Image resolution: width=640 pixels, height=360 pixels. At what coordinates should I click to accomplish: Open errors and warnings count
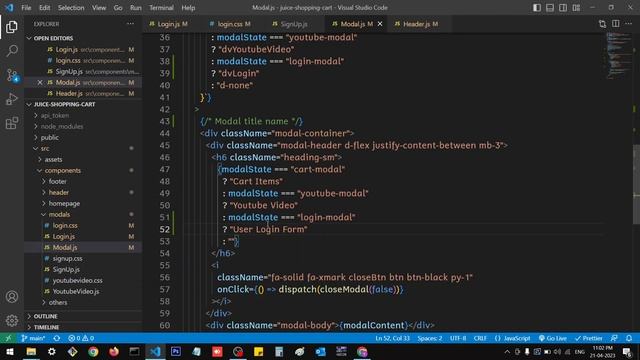(x=81, y=338)
